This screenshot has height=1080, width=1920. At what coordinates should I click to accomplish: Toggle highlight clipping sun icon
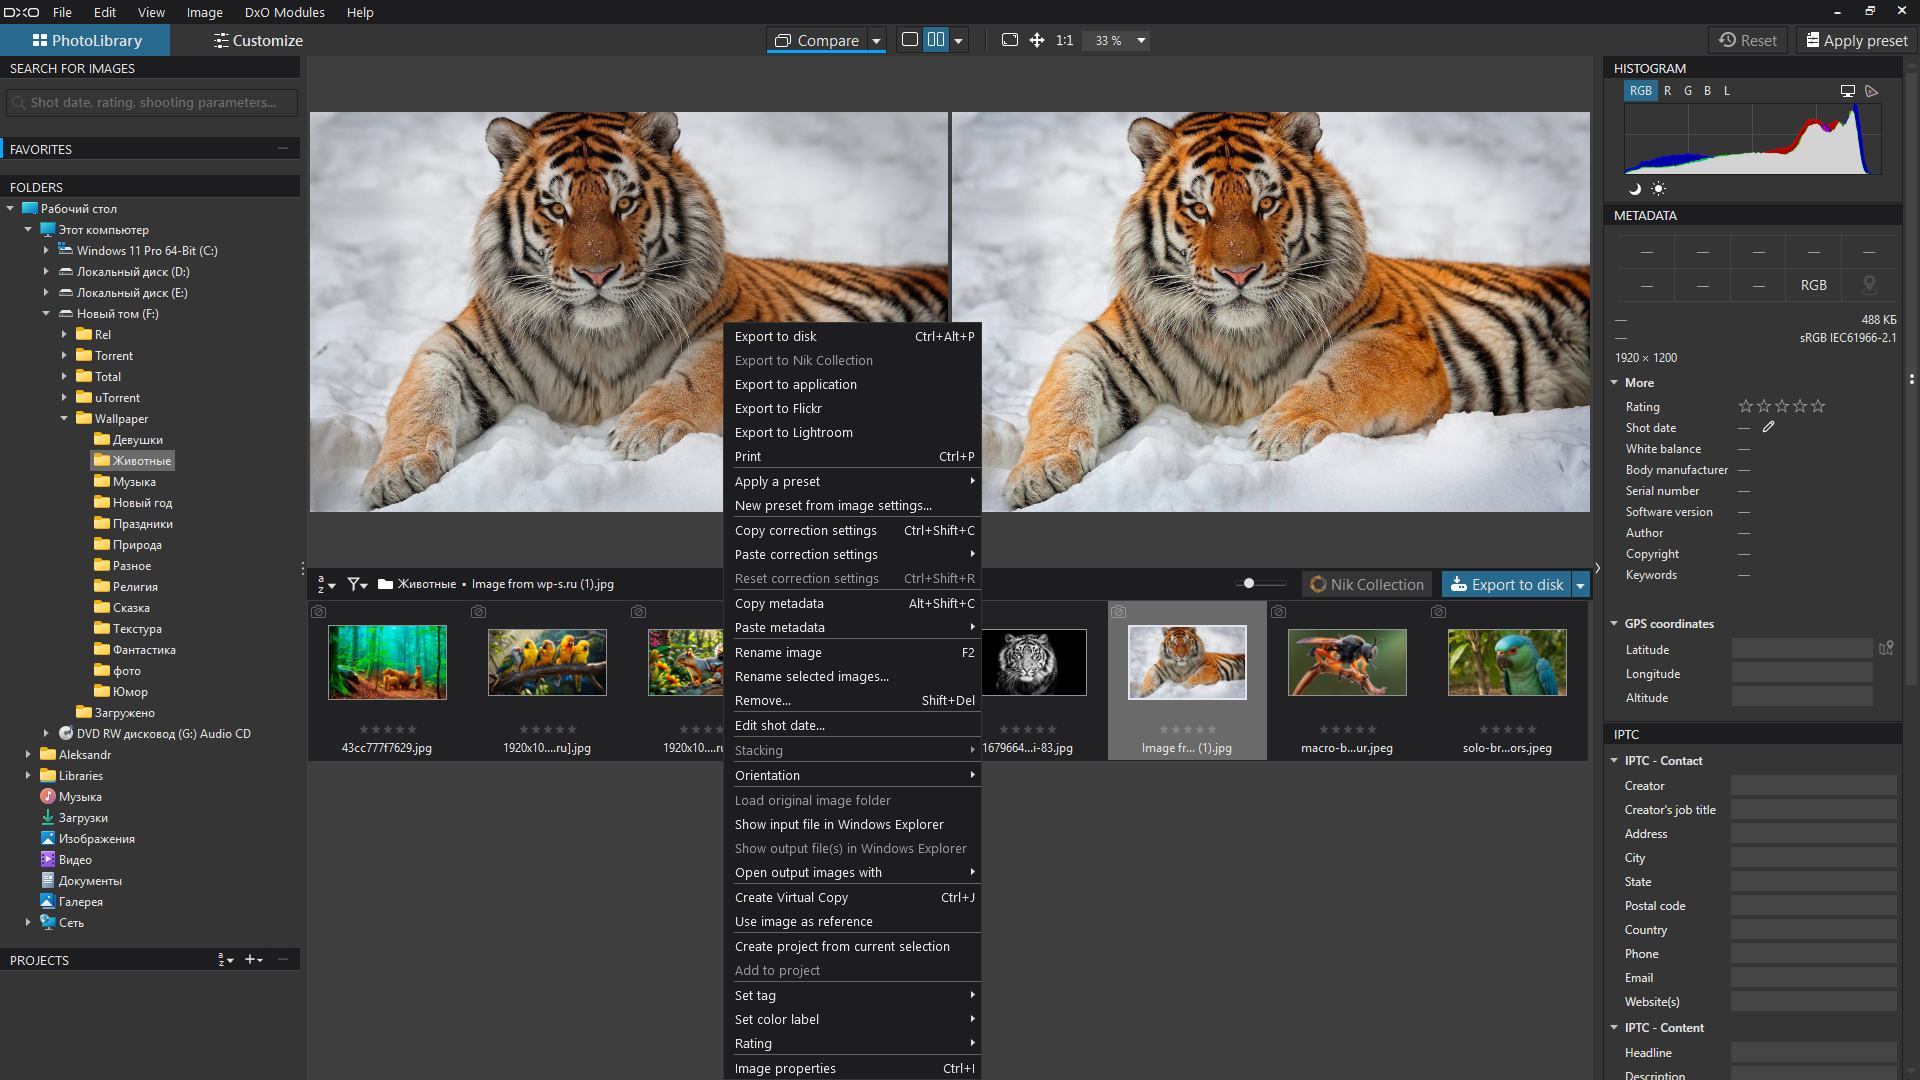[1658, 189]
